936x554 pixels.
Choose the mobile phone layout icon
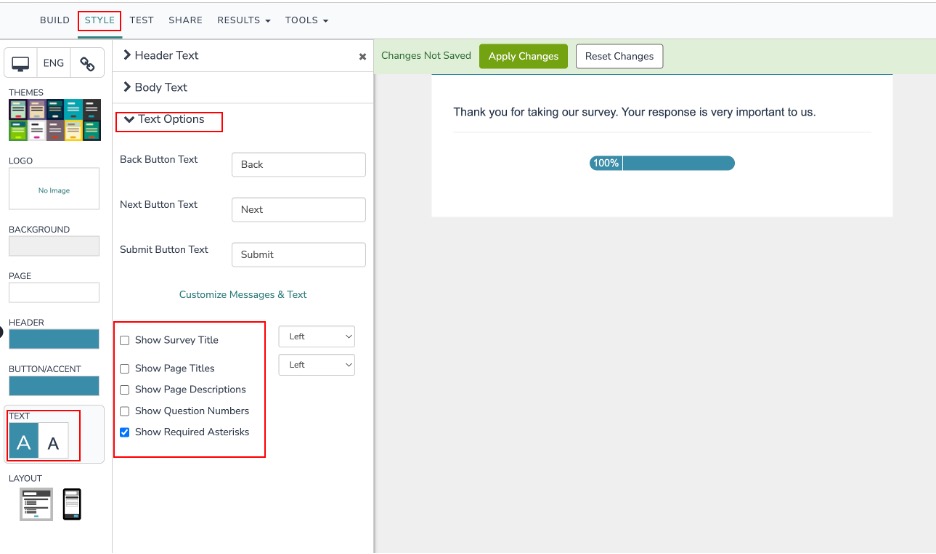(x=72, y=504)
